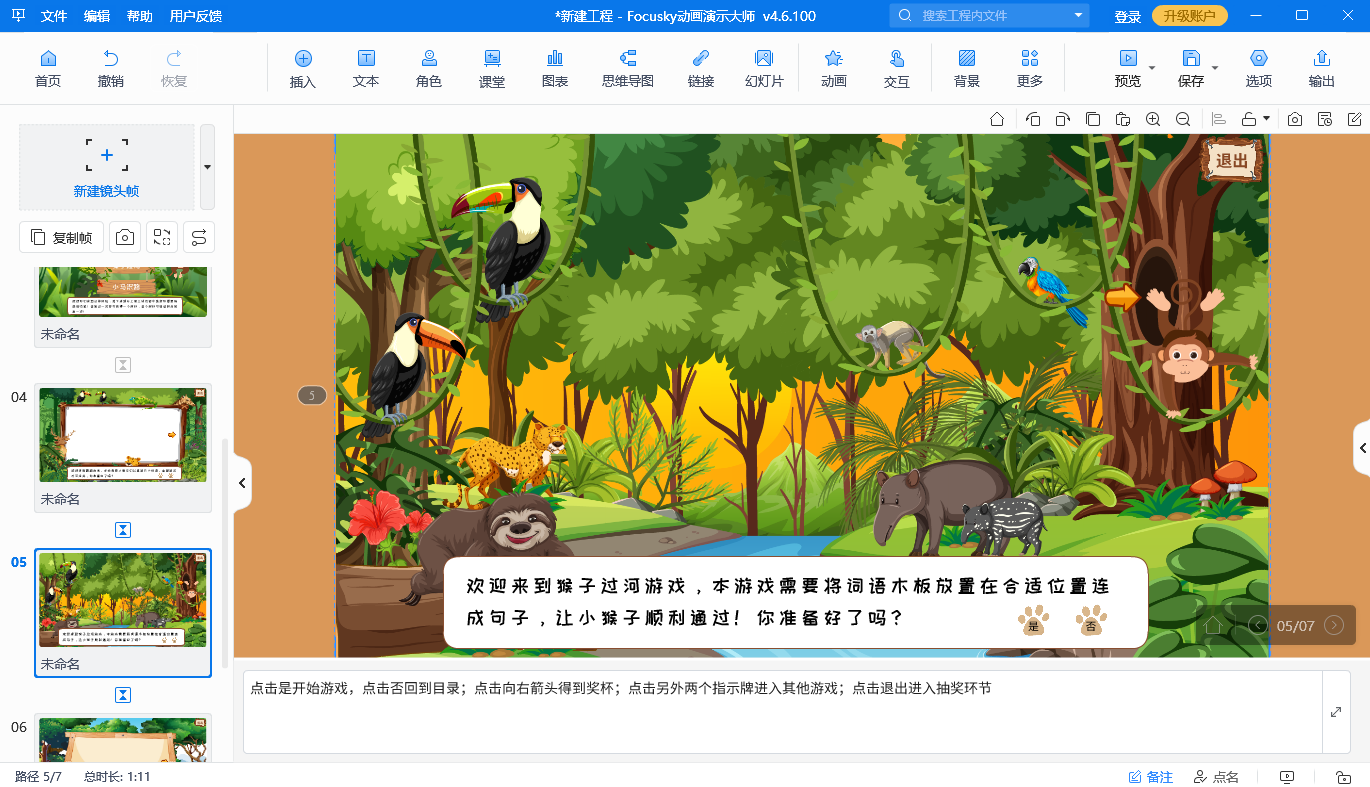Click the 预览 preview button

1128,68
